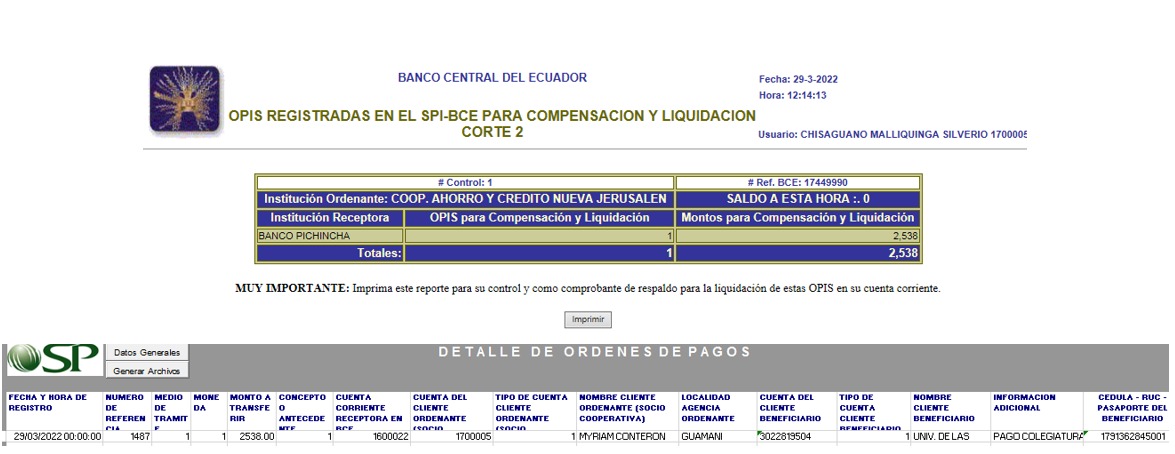This screenshot has height=454, width=1175.
Task: Click the Banco Central del Ecuador logo
Action: [184, 100]
